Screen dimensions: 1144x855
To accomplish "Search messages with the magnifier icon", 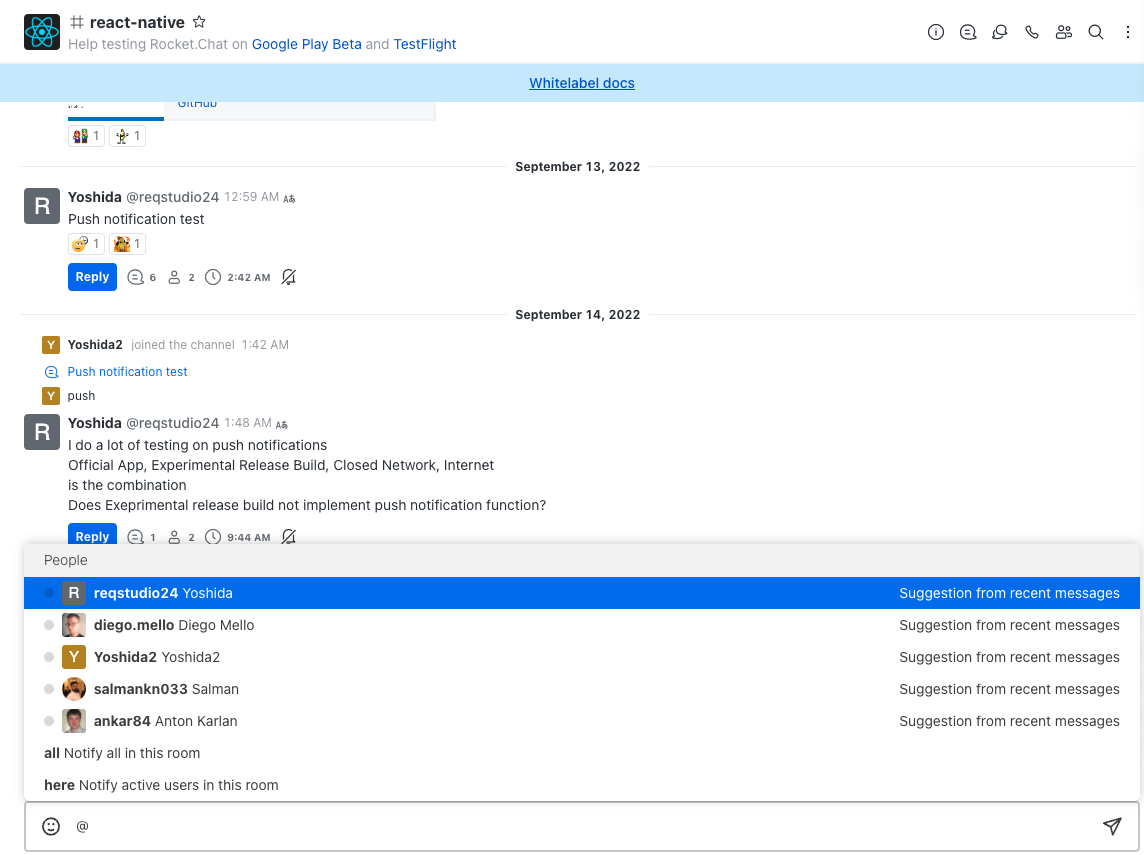I will pyautogui.click(x=1096, y=32).
